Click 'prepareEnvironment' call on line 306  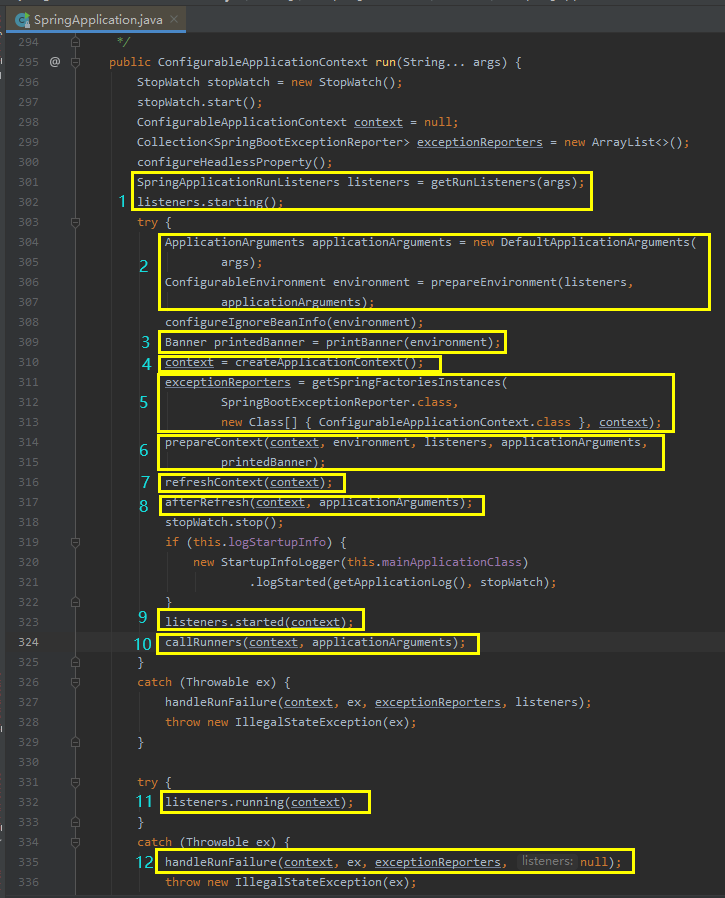(494, 282)
